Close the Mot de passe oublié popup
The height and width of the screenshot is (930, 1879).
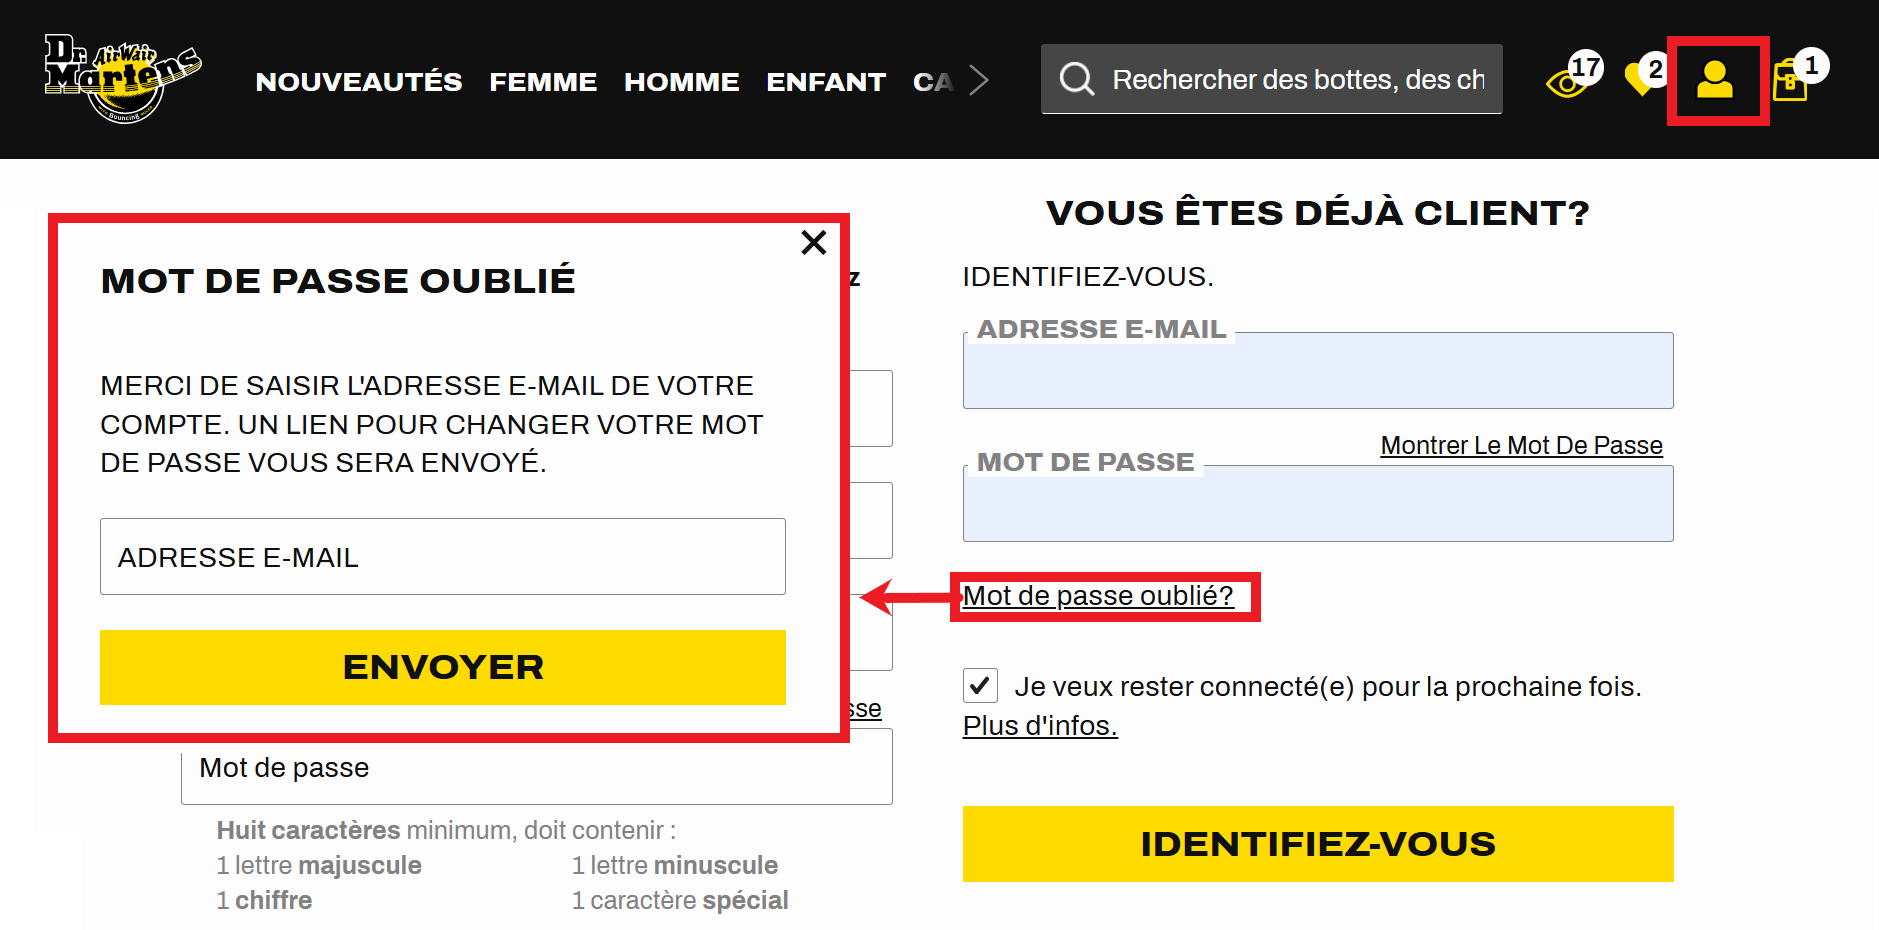coord(814,242)
